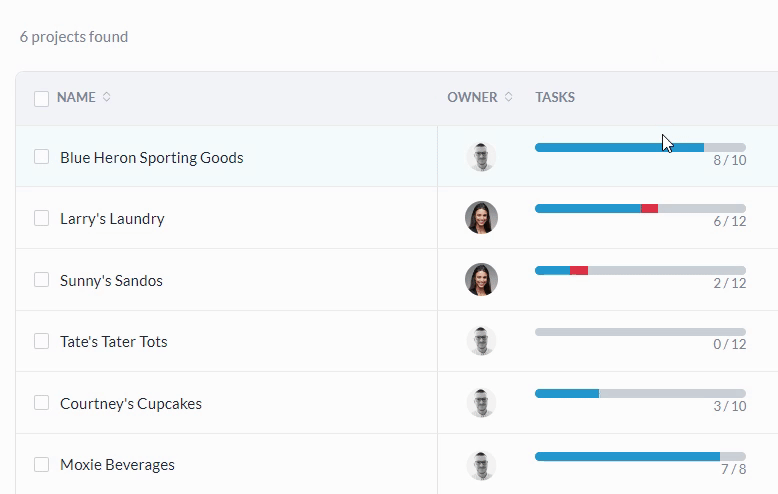This screenshot has height=494, width=778.
Task: Click red segment of Larry's Laundry progress bar
Action: [x=649, y=208]
